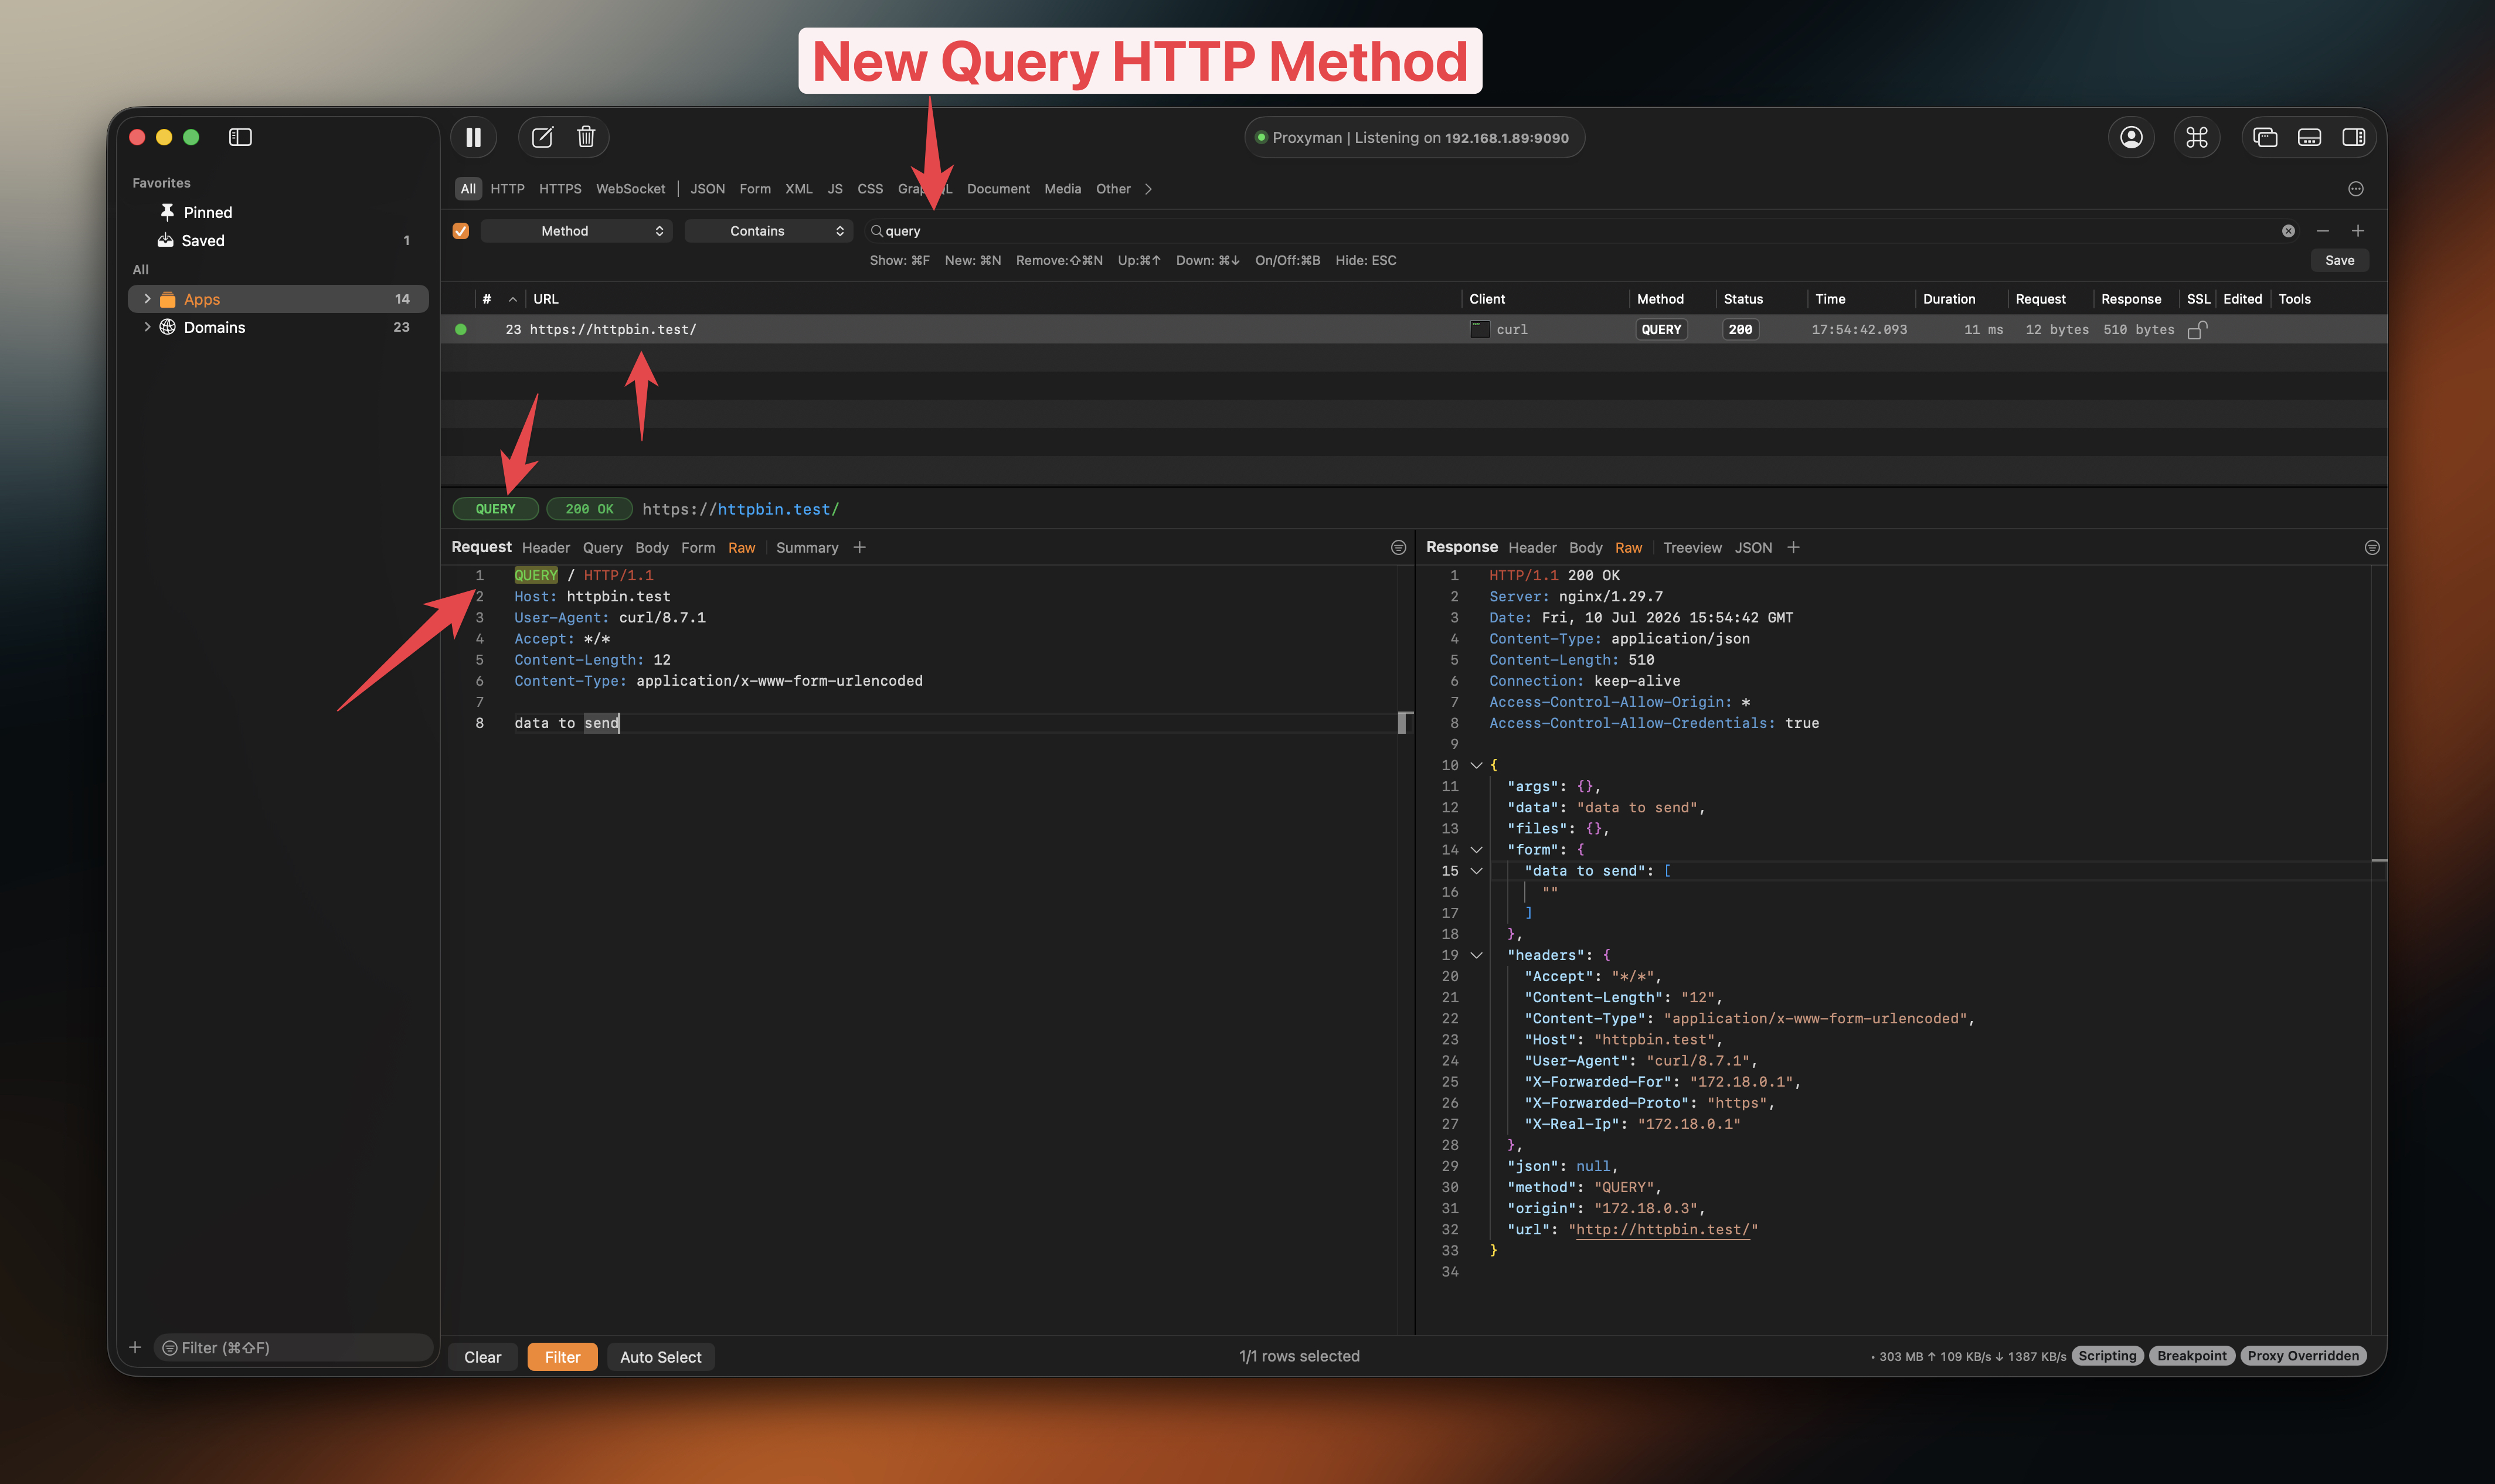2495x1484 pixels.
Task: Toggle the orange Filter button
Action: 562,1357
